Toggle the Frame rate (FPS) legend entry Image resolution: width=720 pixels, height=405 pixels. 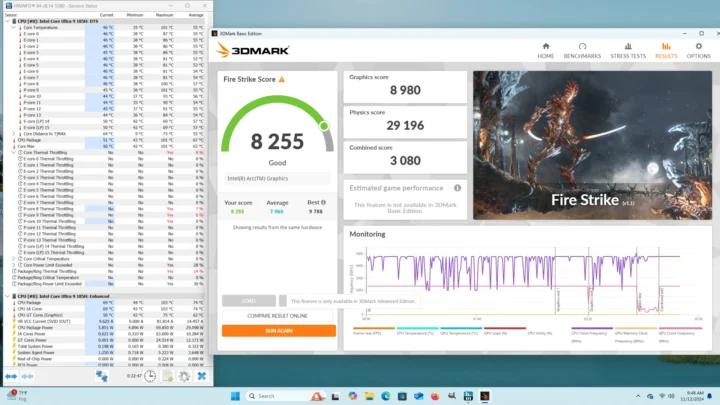(x=373, y=331)
